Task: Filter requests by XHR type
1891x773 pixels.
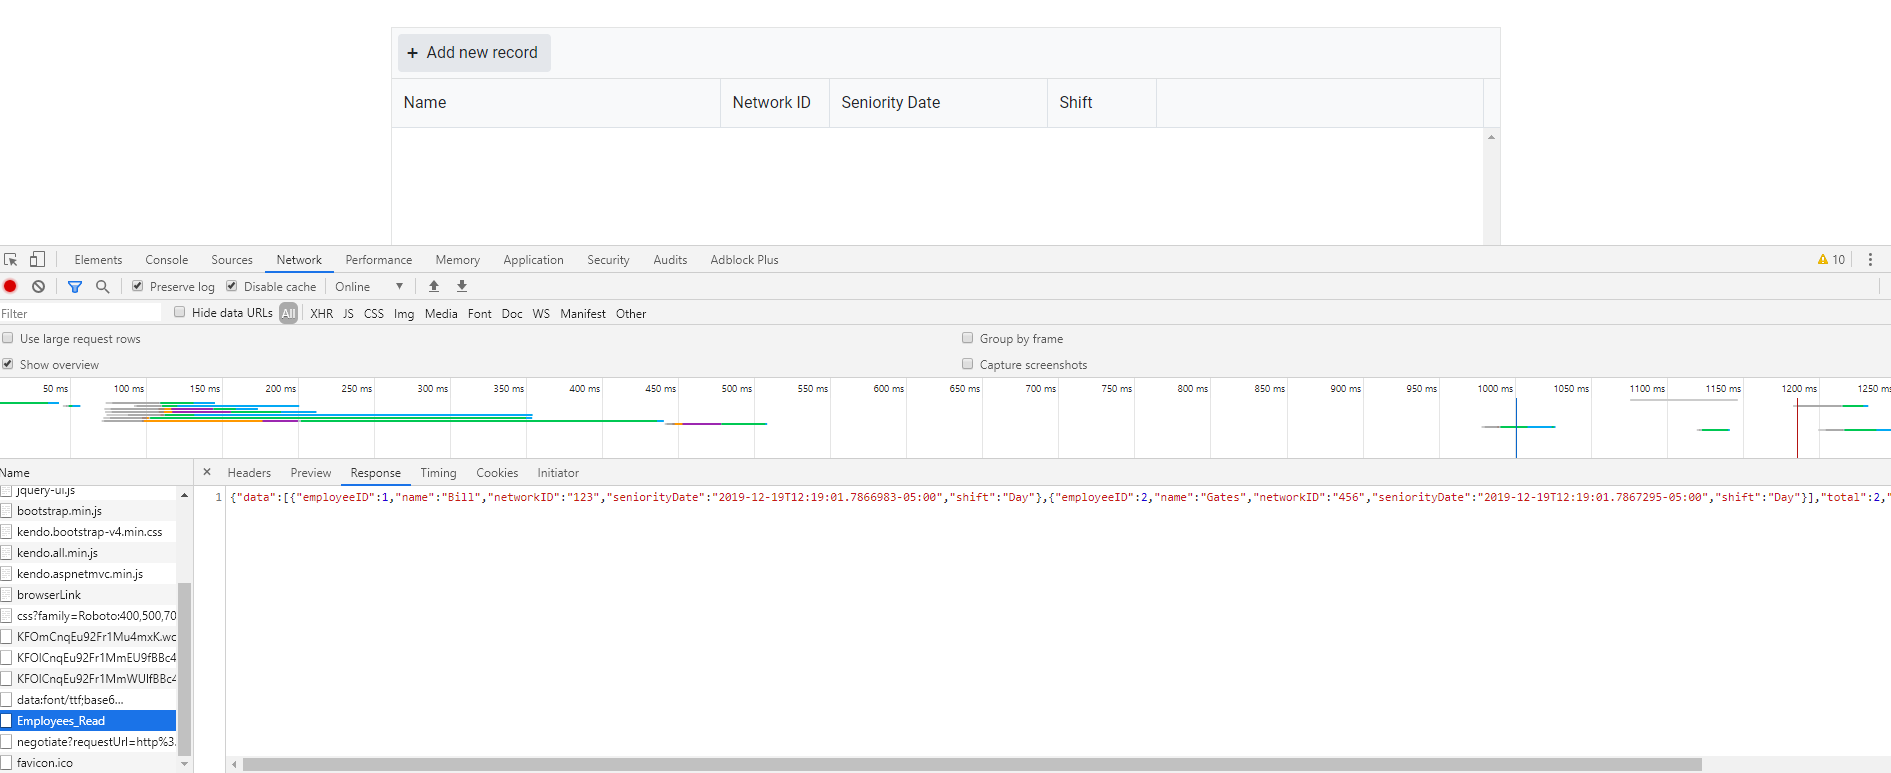Action: (x=322, y=314)
